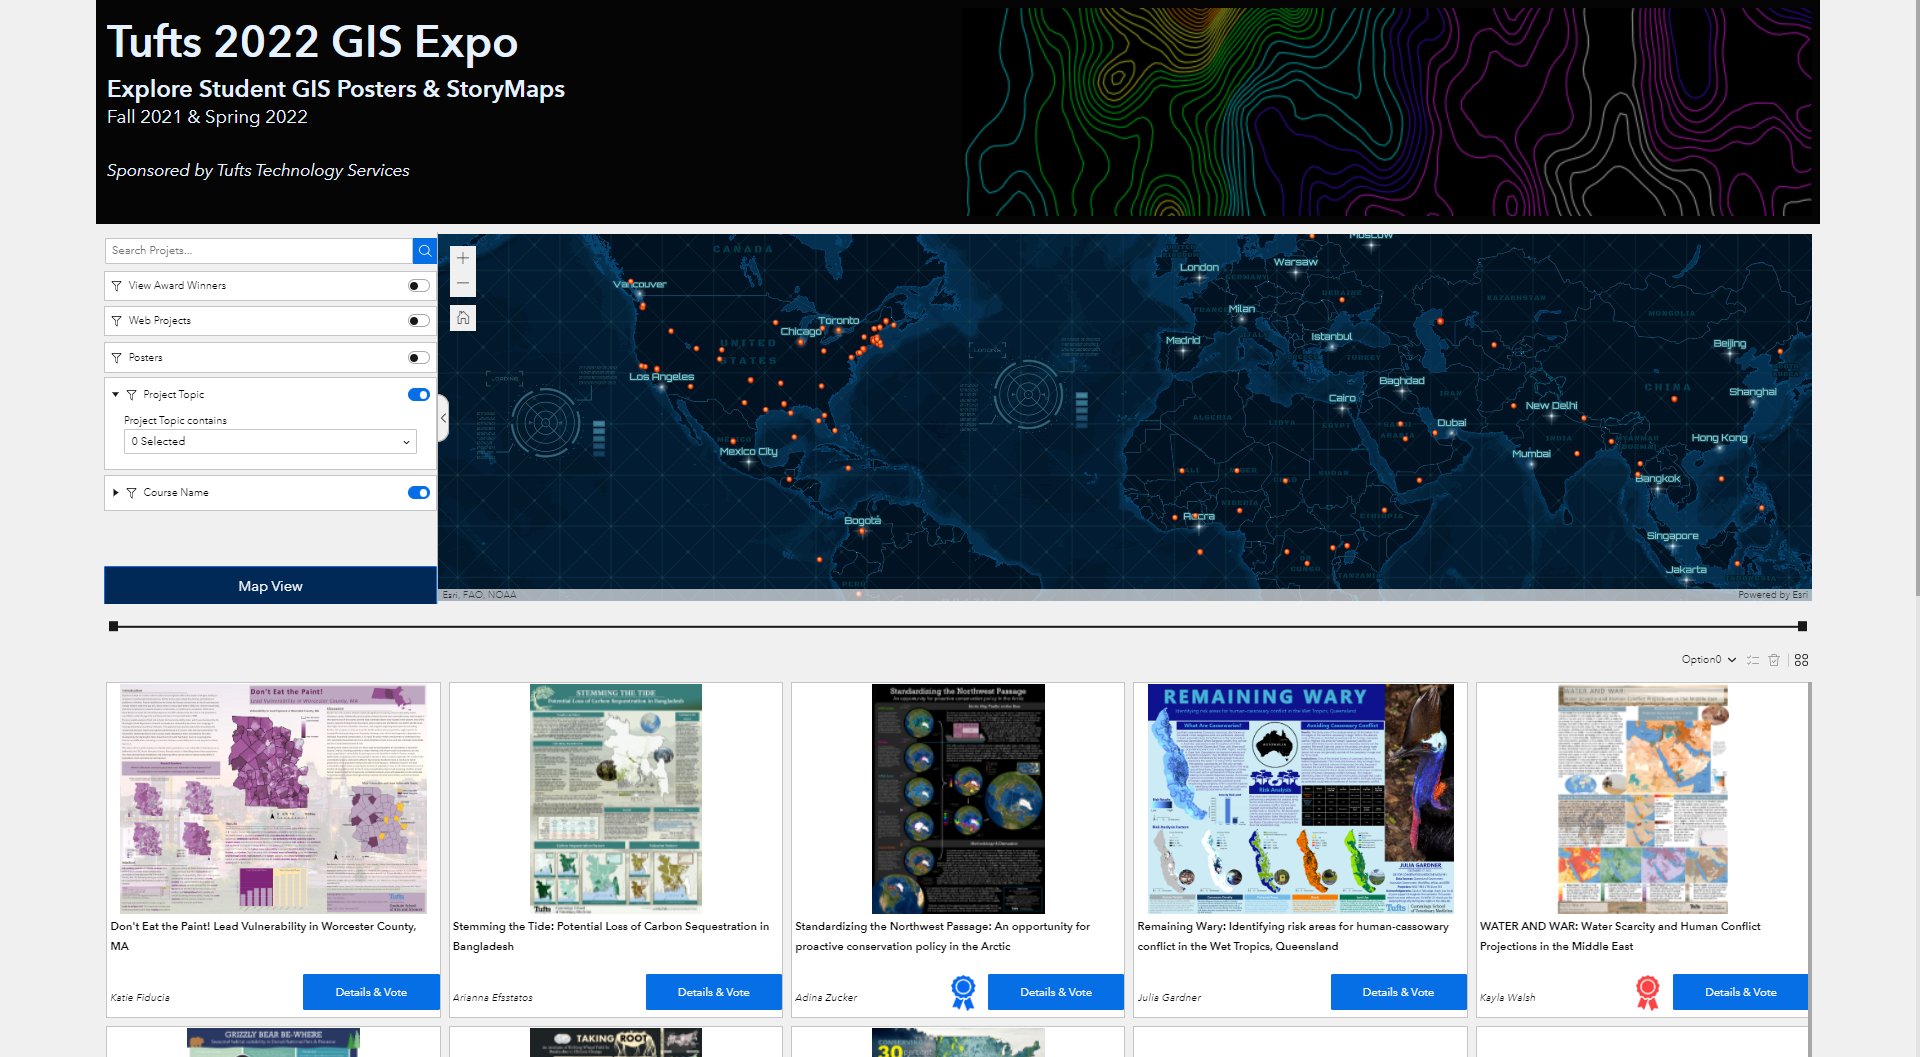This screenshot has width=1920, height=1057.
Task: Click the filter icon beside Project Topic
Action: [131, 395]
